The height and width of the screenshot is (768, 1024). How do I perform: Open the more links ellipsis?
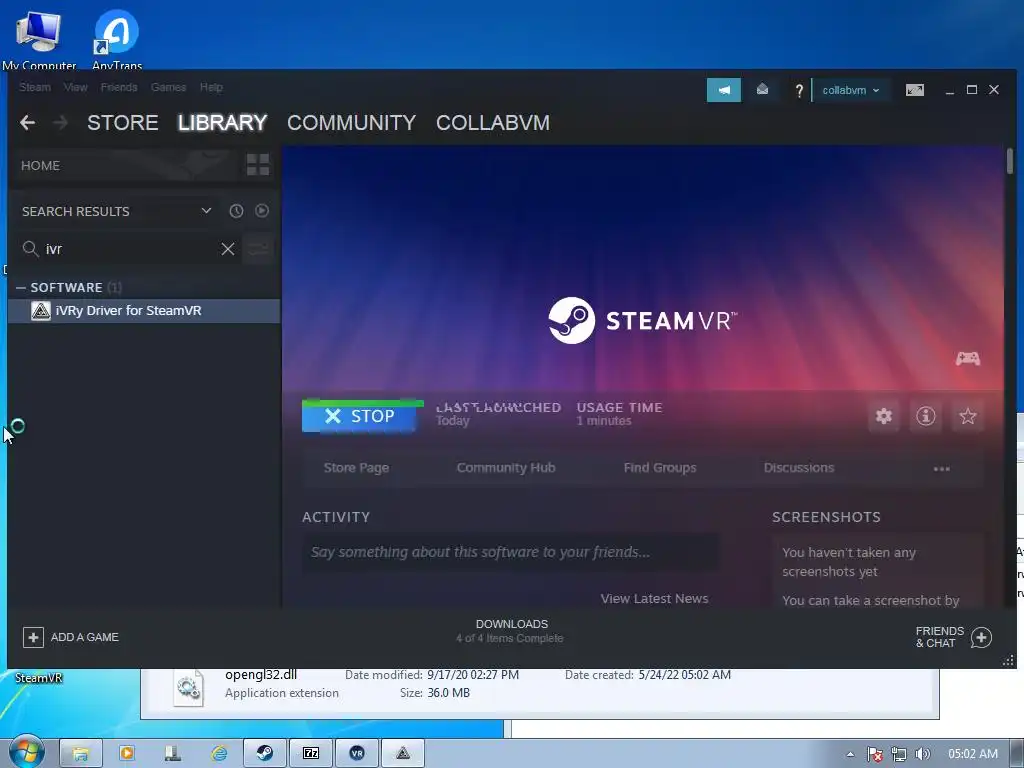click(x=941, y=468)
